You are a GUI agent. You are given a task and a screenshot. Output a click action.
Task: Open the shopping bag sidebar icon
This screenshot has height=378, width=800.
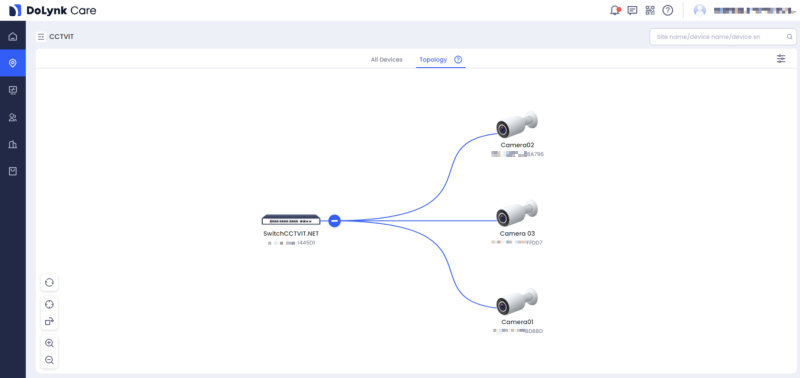(x=13, y=171)
